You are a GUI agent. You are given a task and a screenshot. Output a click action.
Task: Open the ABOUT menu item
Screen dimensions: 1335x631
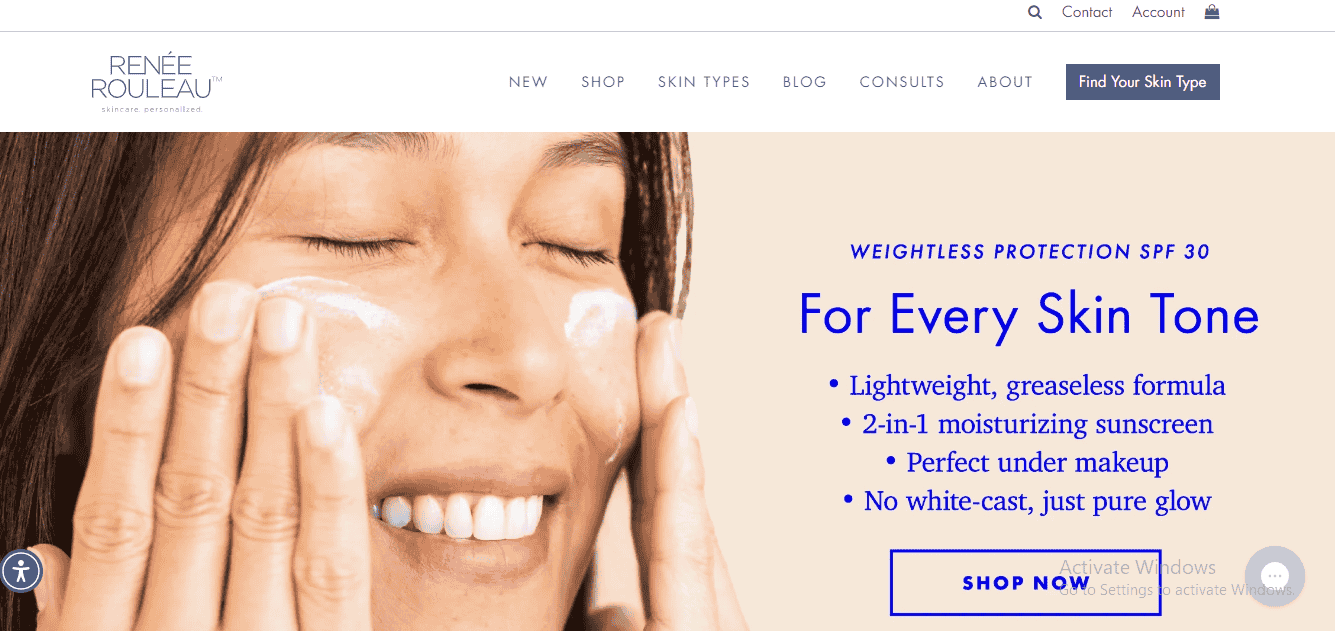coord(1005,82)
